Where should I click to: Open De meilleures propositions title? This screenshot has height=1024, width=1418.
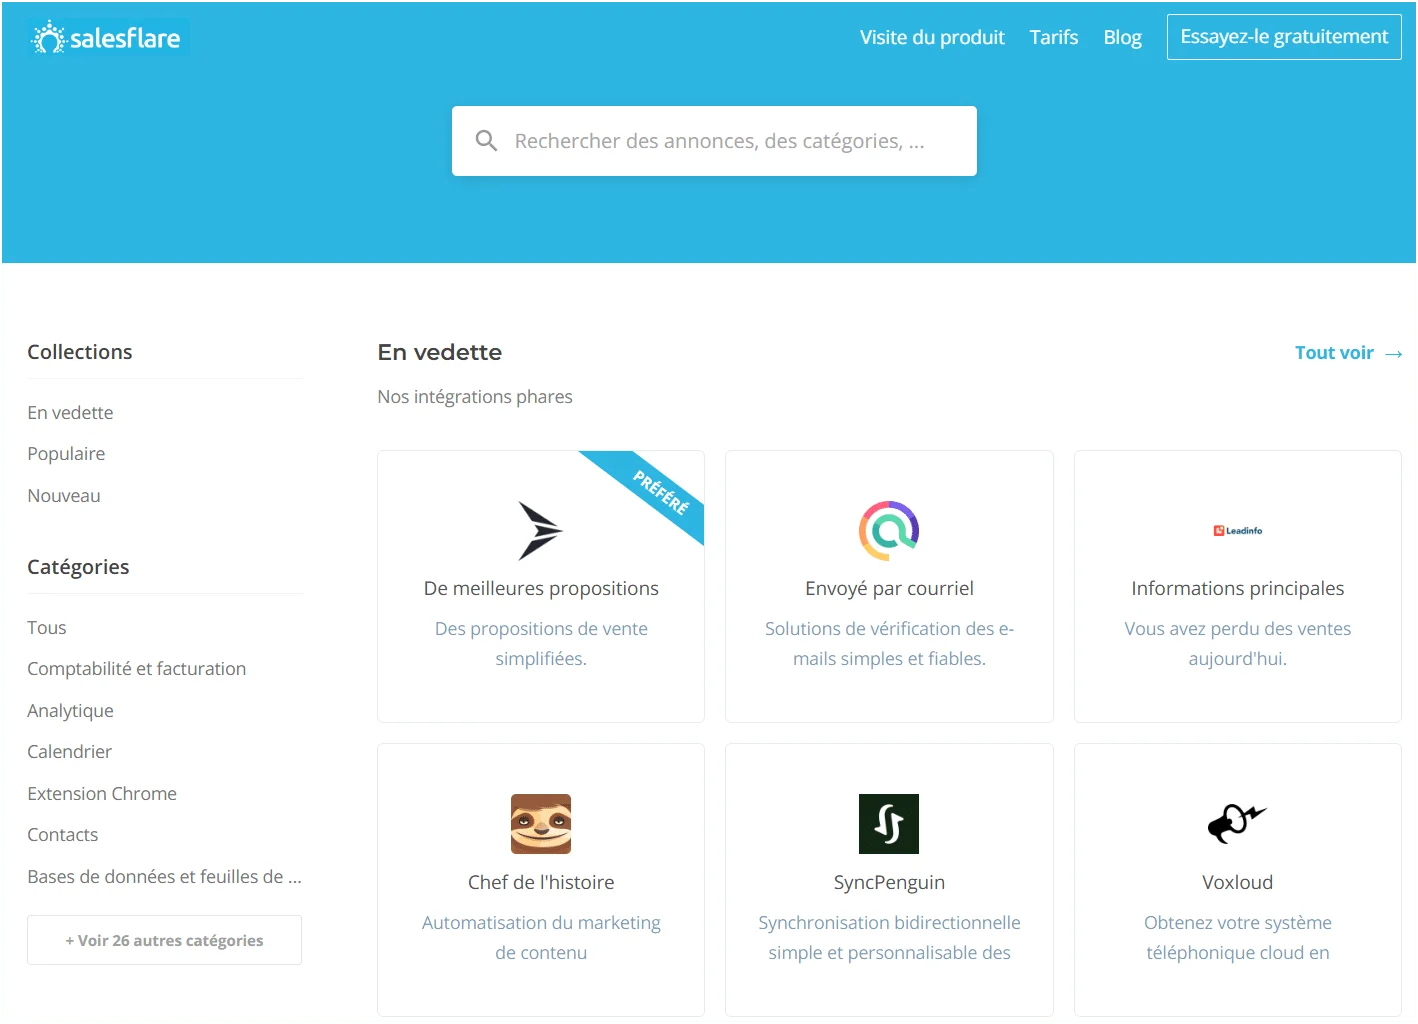(x=541, y=588)
